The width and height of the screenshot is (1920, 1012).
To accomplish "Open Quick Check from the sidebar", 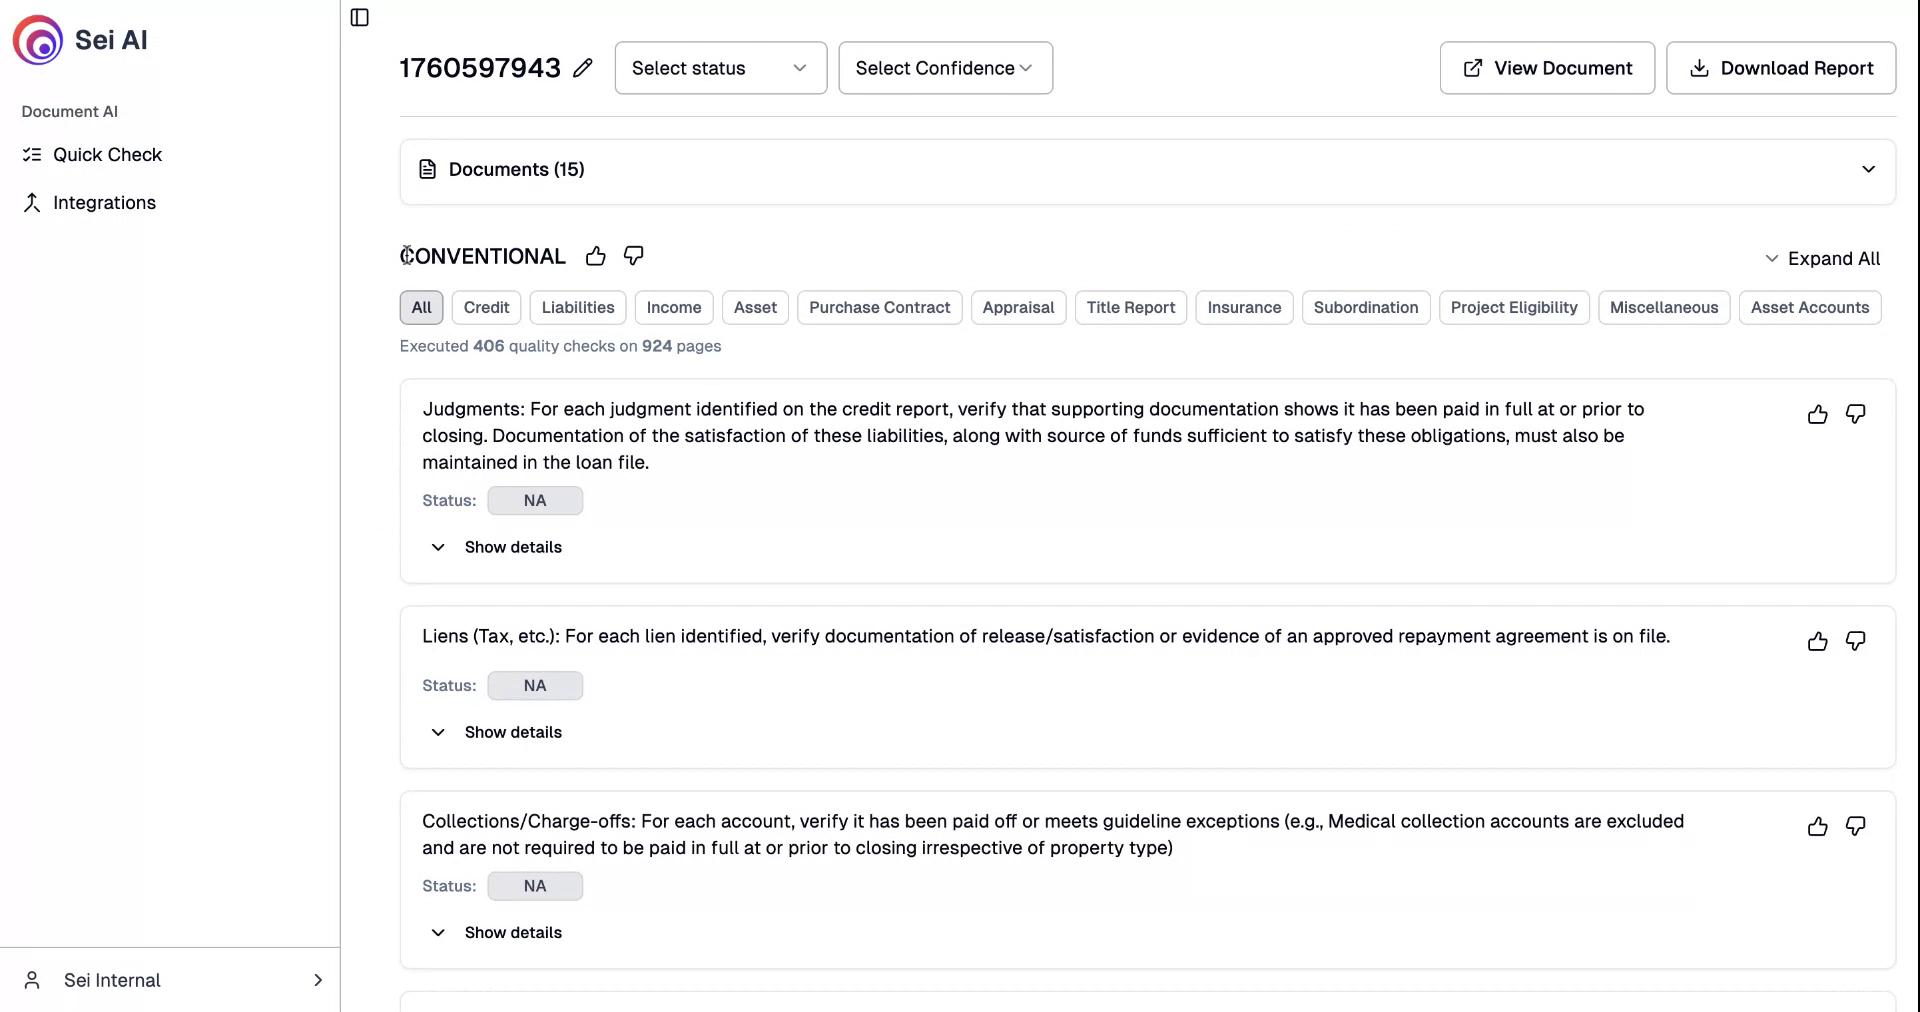I will click(x=108, y=154).
